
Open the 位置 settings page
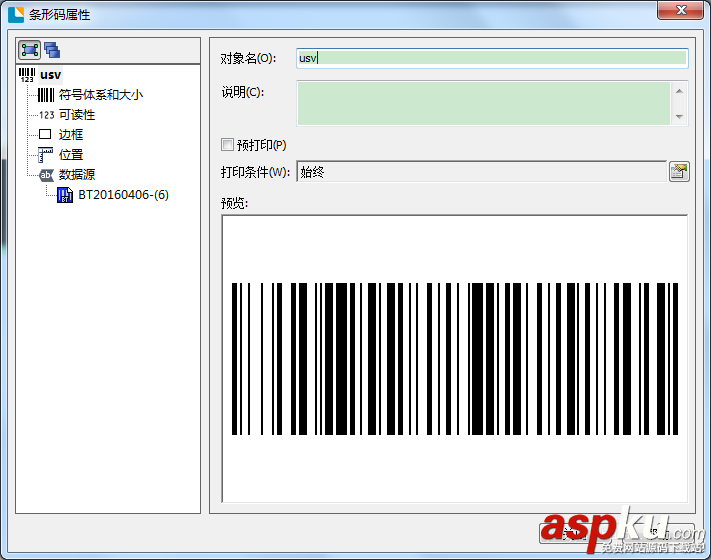pos(71,155)
